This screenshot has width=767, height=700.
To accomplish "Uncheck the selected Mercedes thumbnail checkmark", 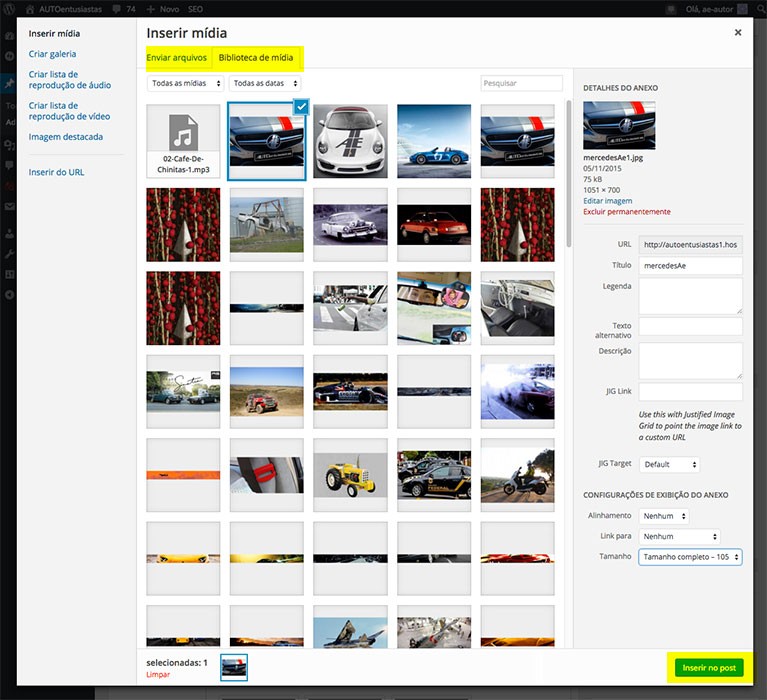I will click(300, 106).
